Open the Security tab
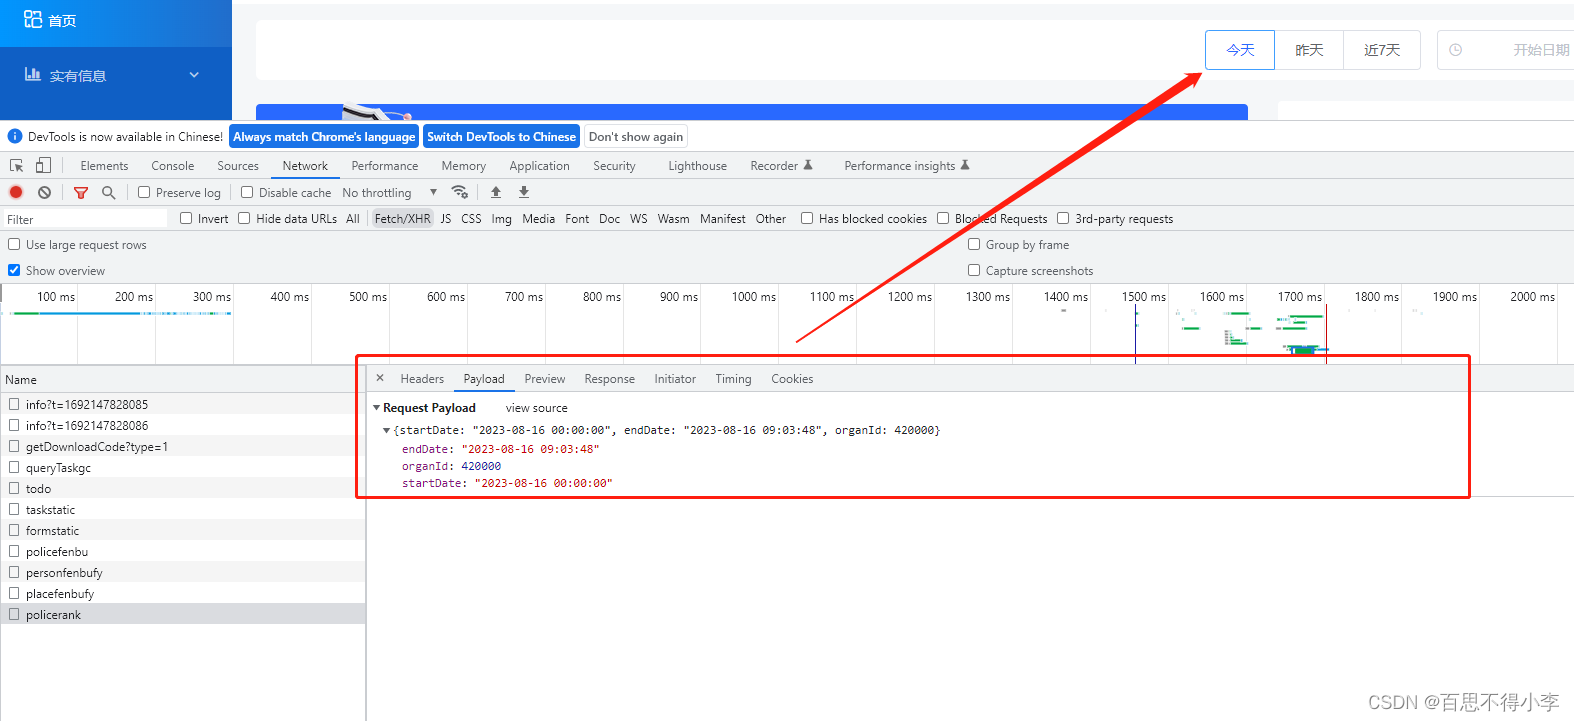1574x721 pixels. click(x=614, y=166)
